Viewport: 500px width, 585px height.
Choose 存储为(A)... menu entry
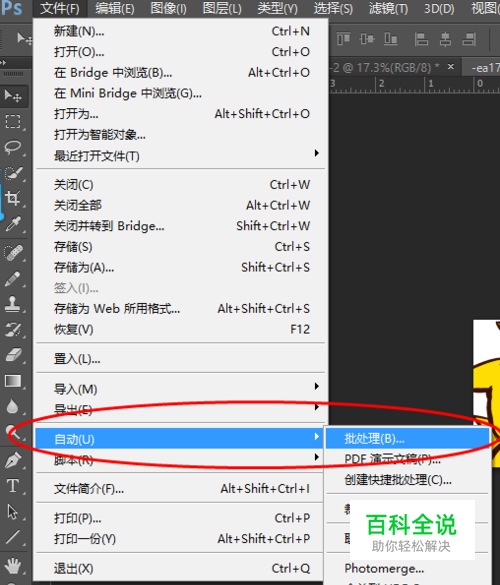tap(181, 267)
